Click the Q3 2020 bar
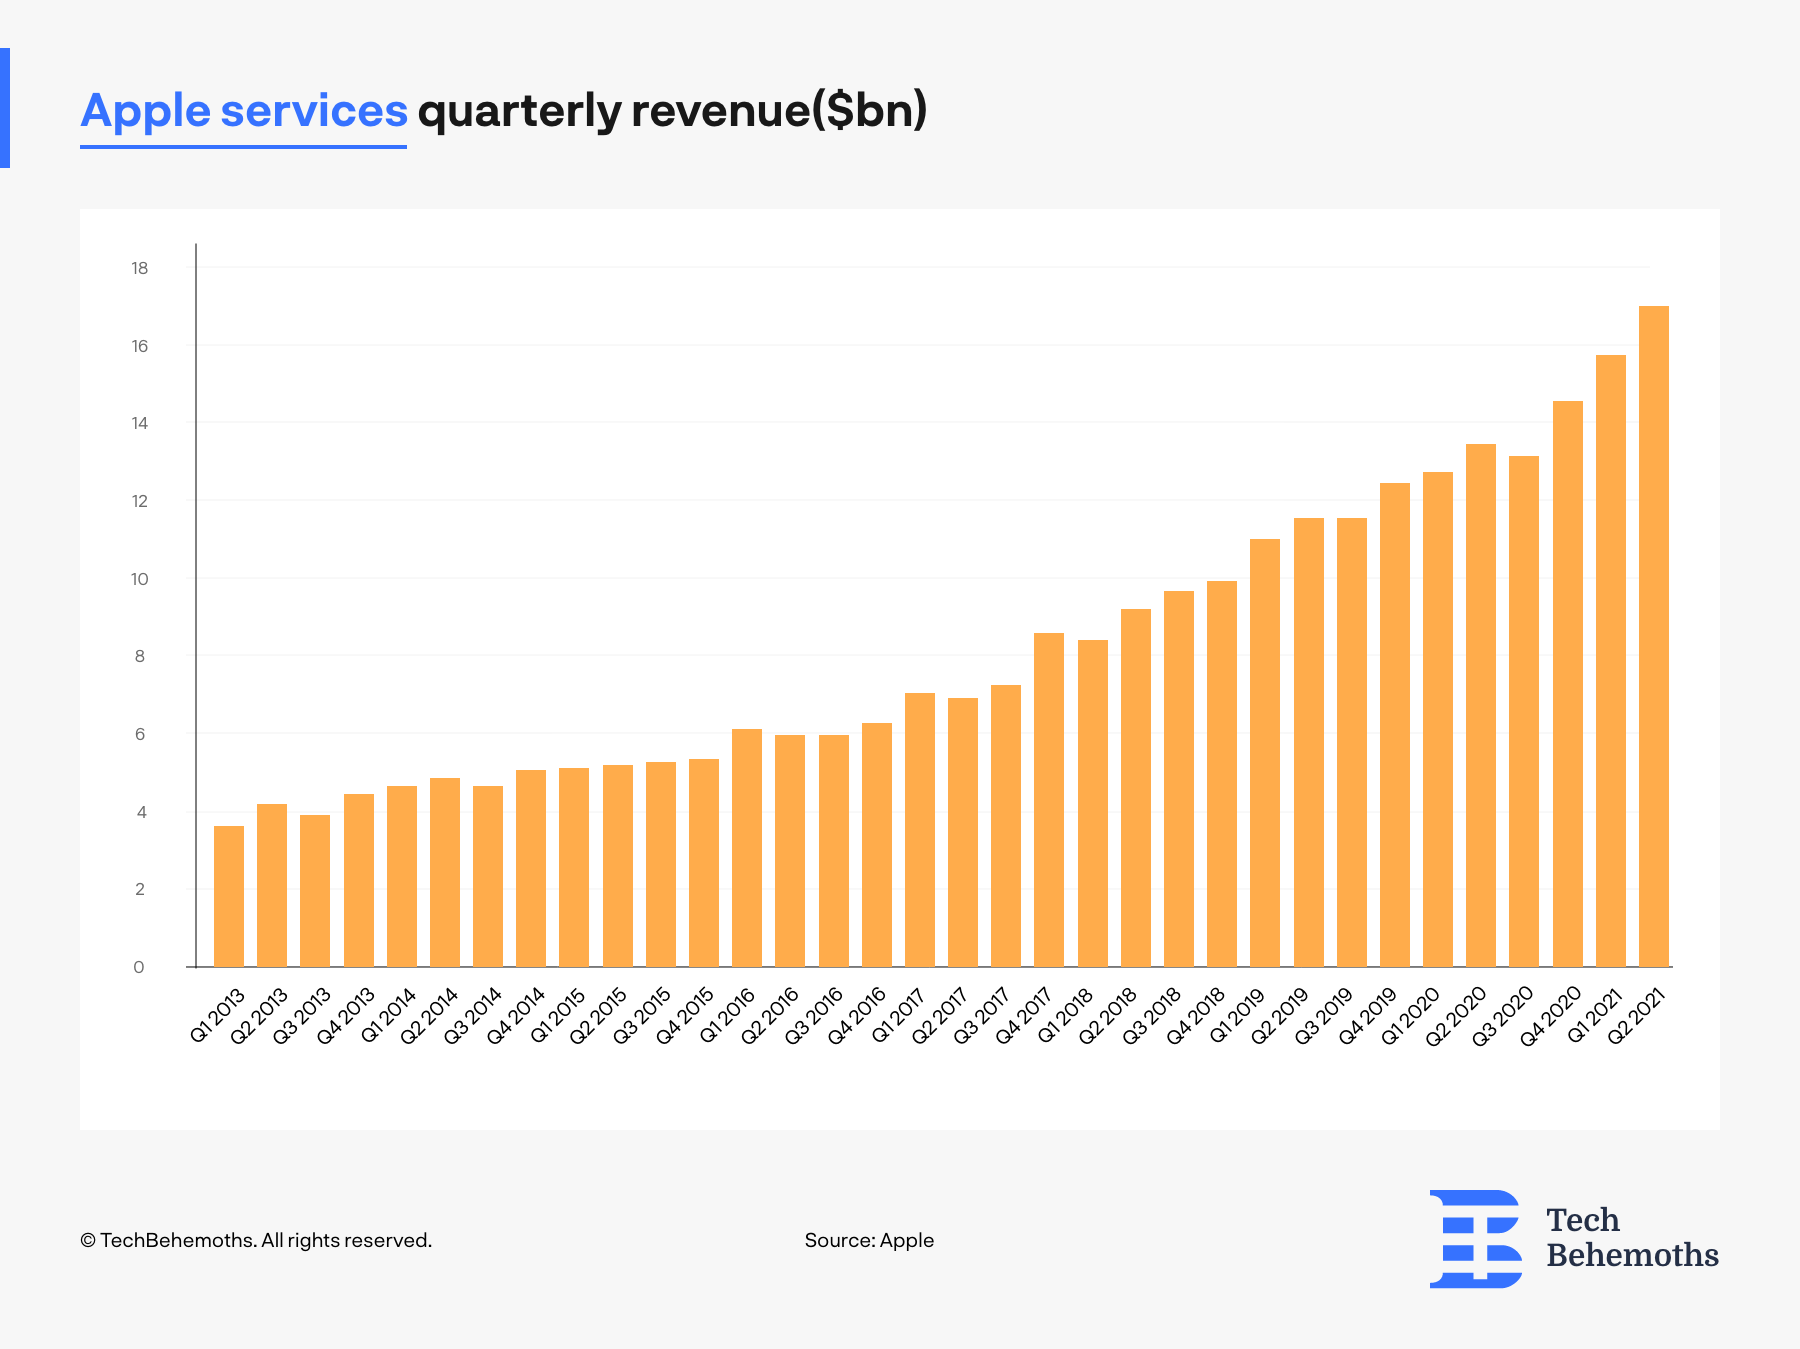The height and width of the screenshot is (1349, 1800). pos(1524,711)
